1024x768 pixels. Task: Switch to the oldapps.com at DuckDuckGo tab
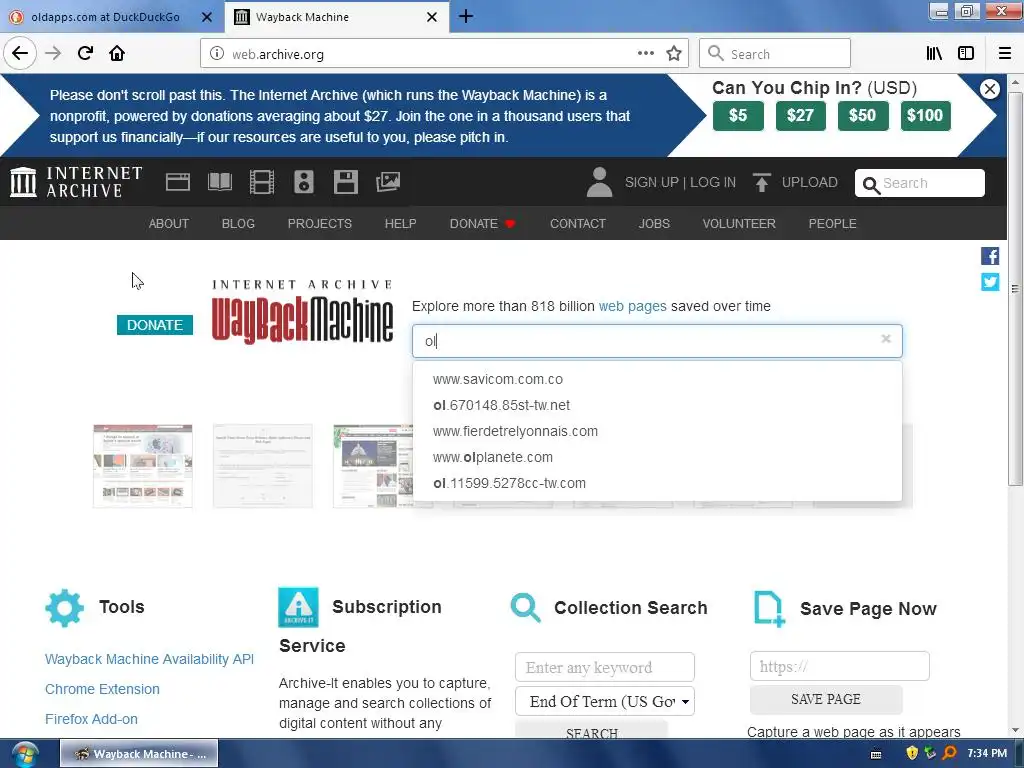(x=105, y=17)
